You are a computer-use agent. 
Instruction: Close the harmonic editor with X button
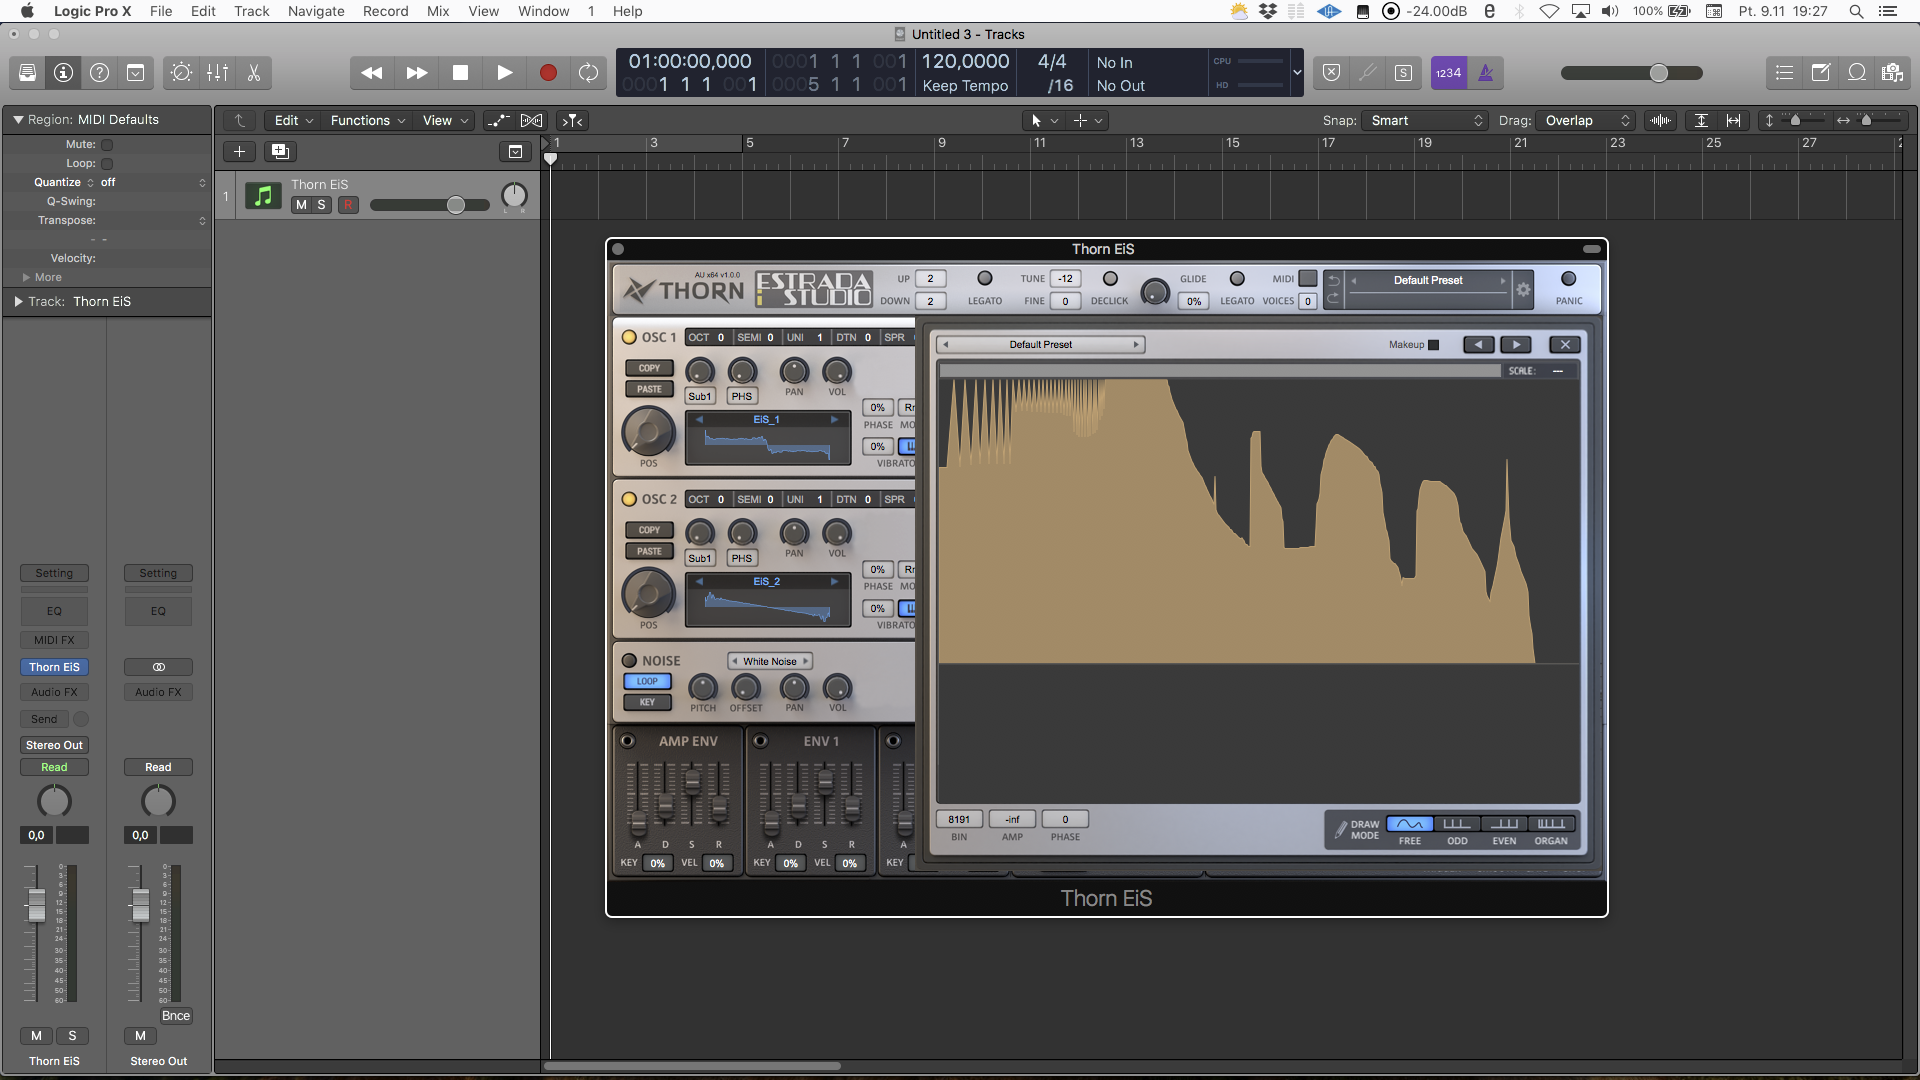tap(1565, 345)
